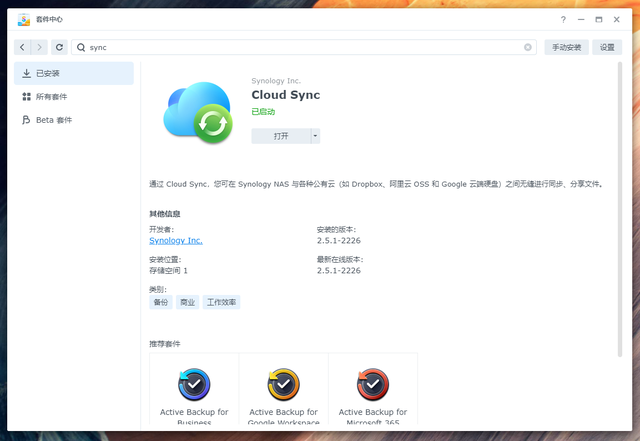
Task: Click the 商业 category tag
Action: [x=187, y=302]
